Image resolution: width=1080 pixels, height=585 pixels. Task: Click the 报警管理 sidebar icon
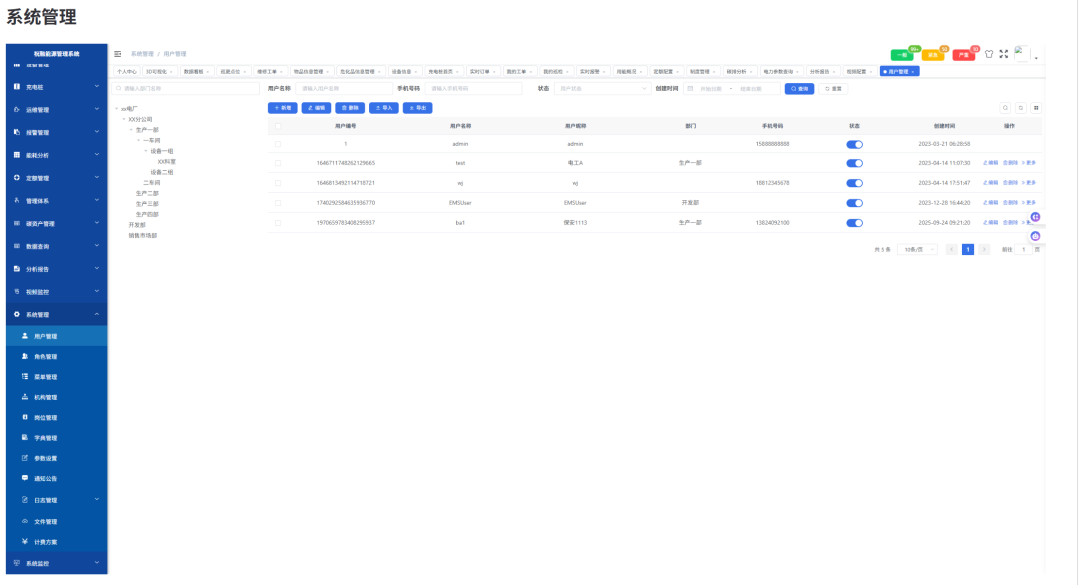[x=17, y=132]
